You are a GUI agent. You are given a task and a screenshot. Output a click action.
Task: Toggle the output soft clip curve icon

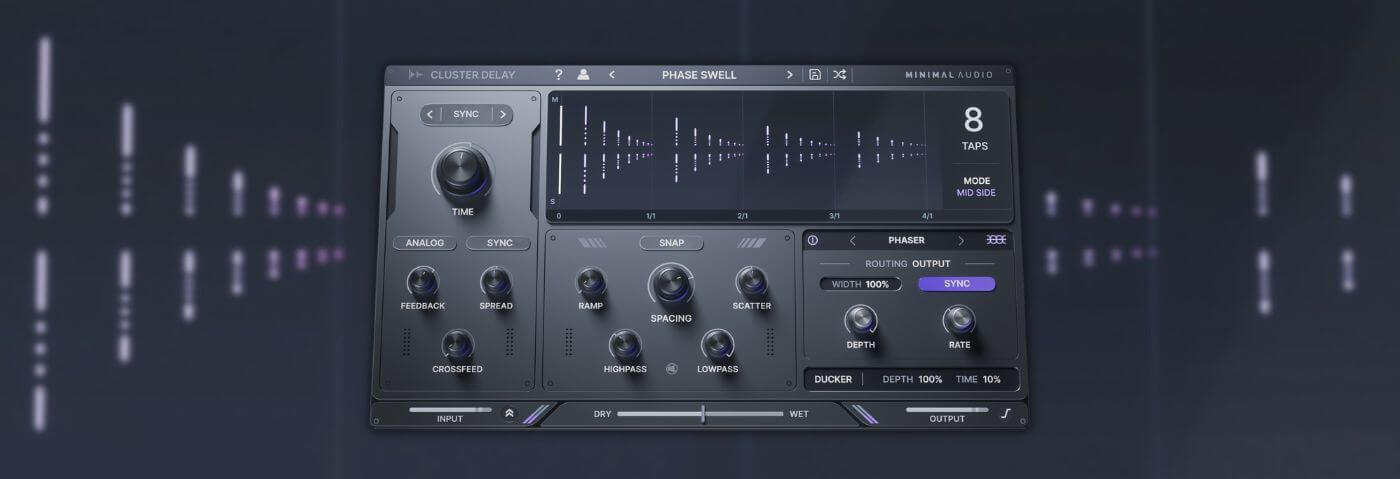click(1006, 413)
